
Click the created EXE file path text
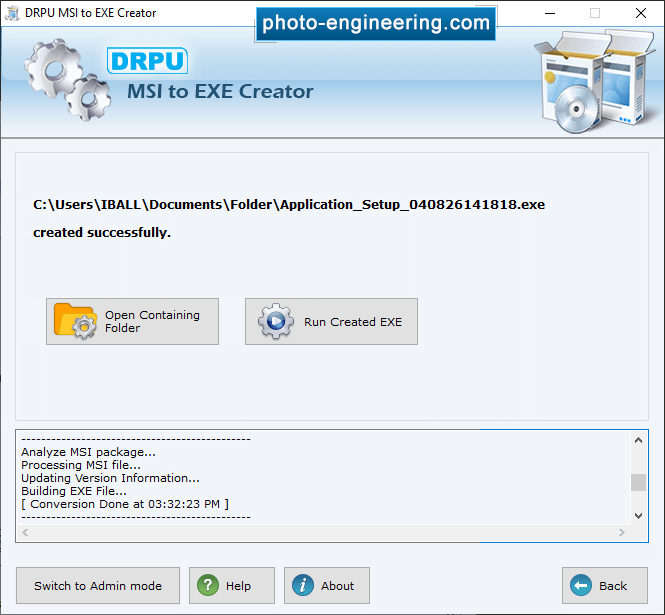(289, 205)
